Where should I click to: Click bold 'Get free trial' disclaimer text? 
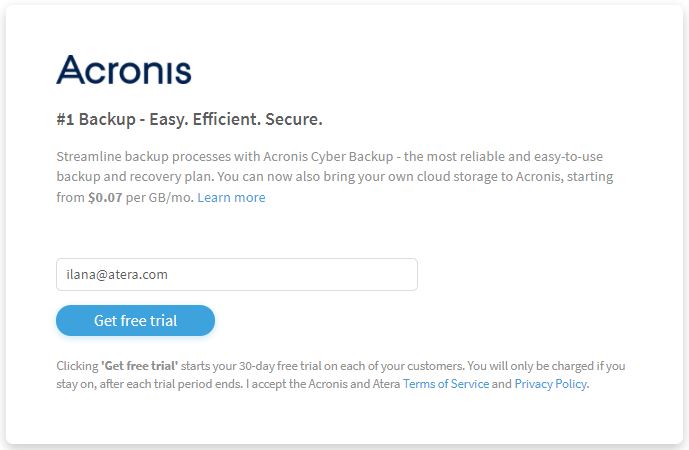pos(140,366)
